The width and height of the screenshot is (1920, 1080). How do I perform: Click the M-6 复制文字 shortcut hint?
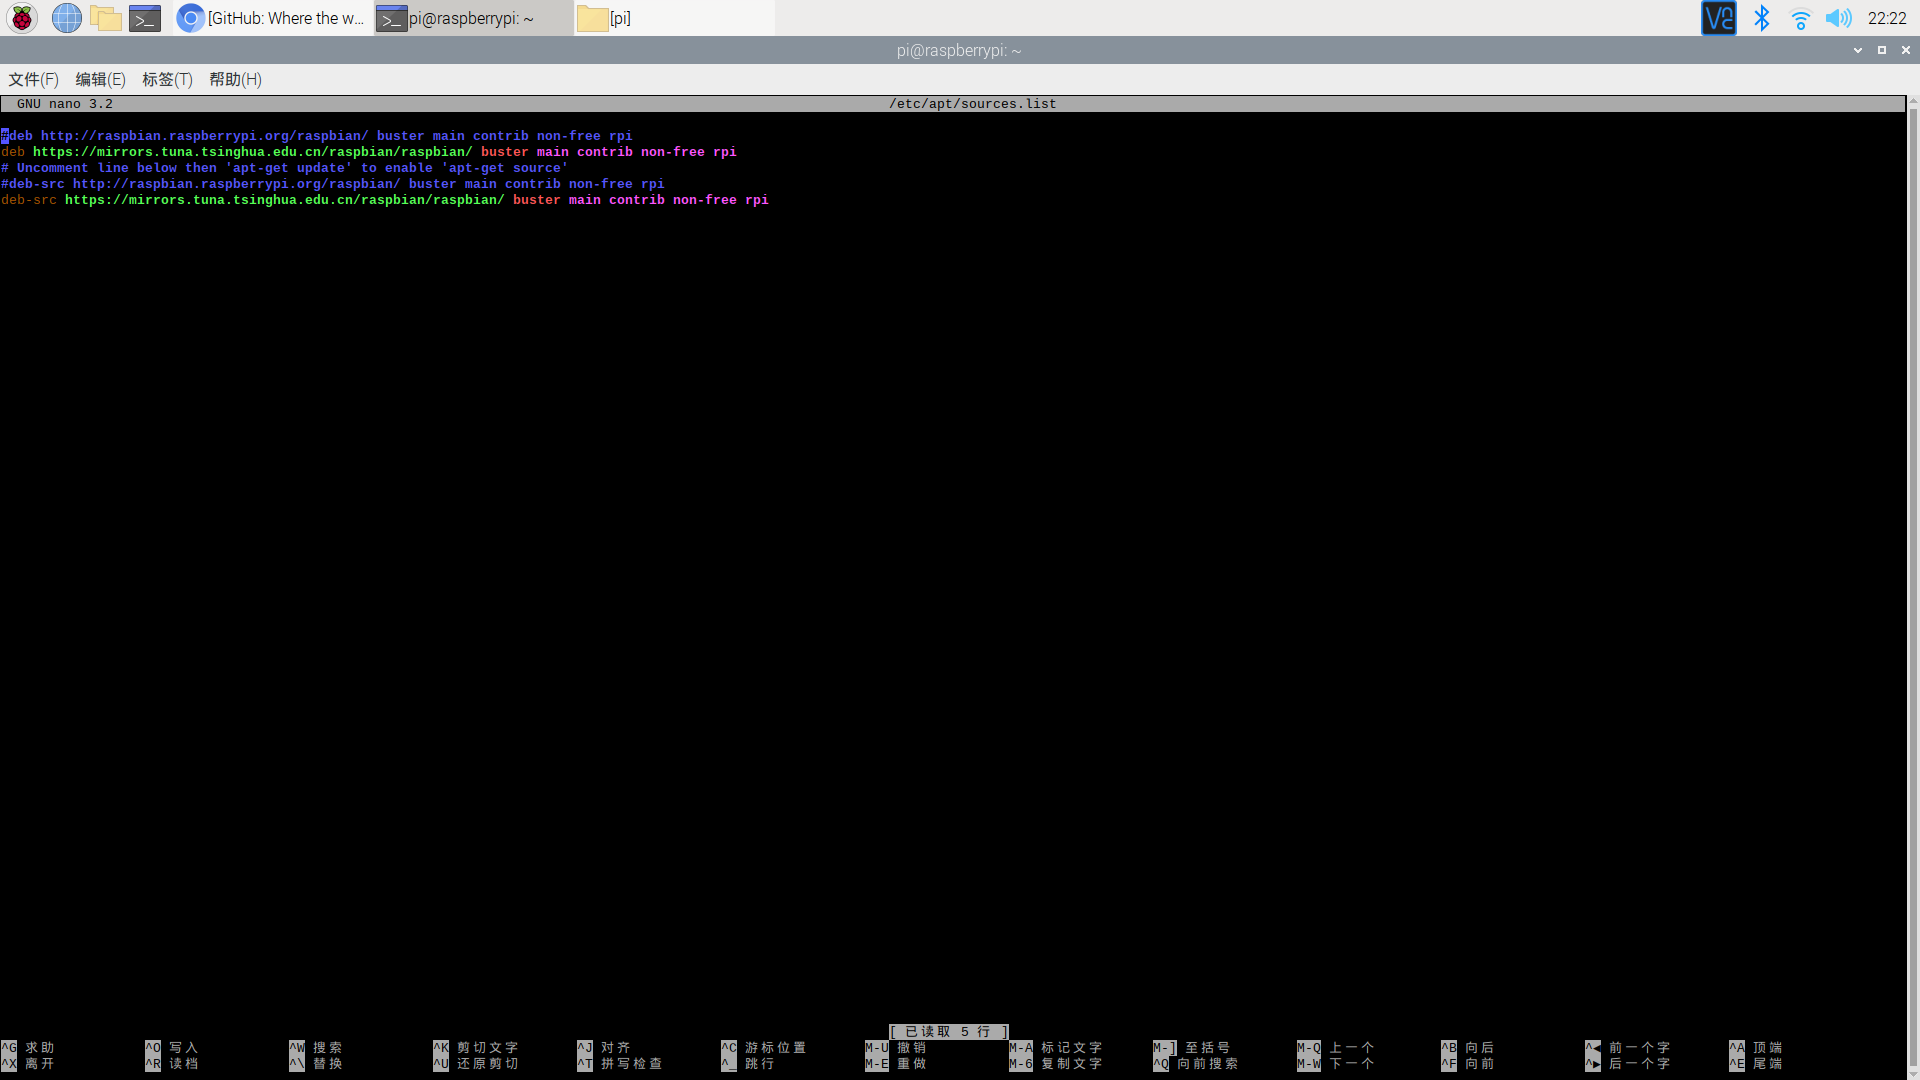click(x=1056, y=1064)
